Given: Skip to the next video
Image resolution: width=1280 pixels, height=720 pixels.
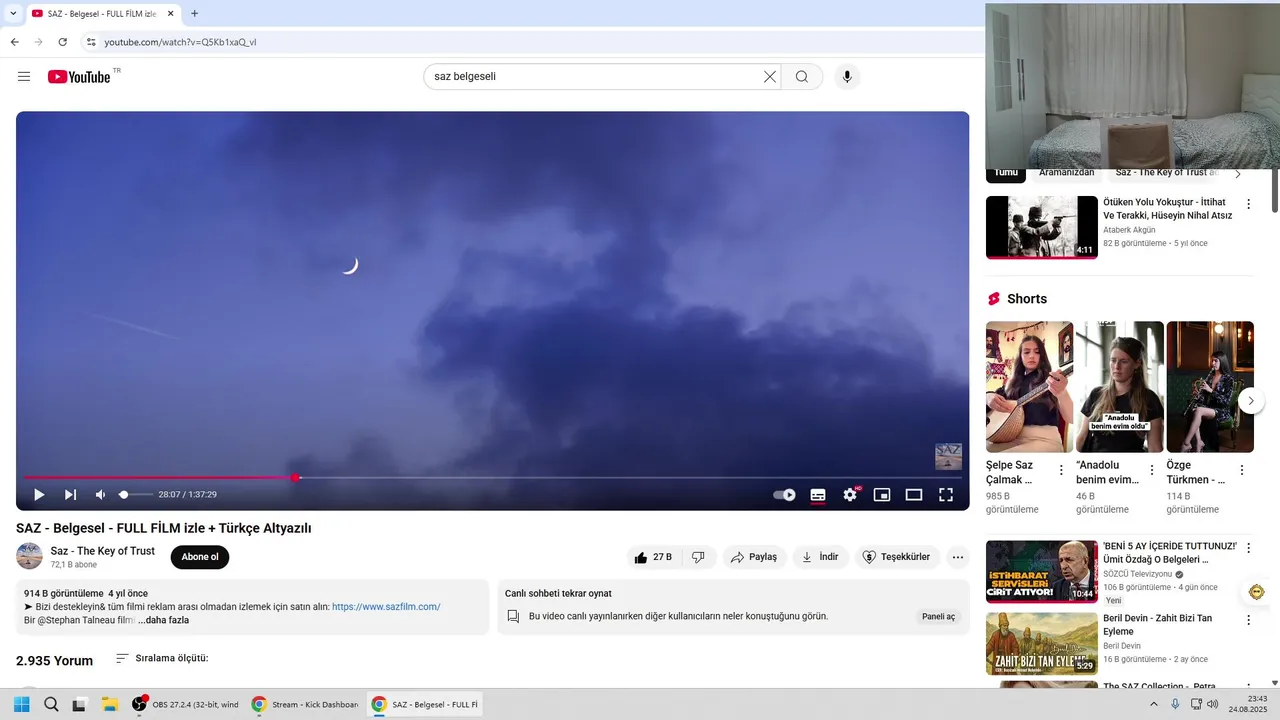Looking at the screenshot, I should [70, 494].
